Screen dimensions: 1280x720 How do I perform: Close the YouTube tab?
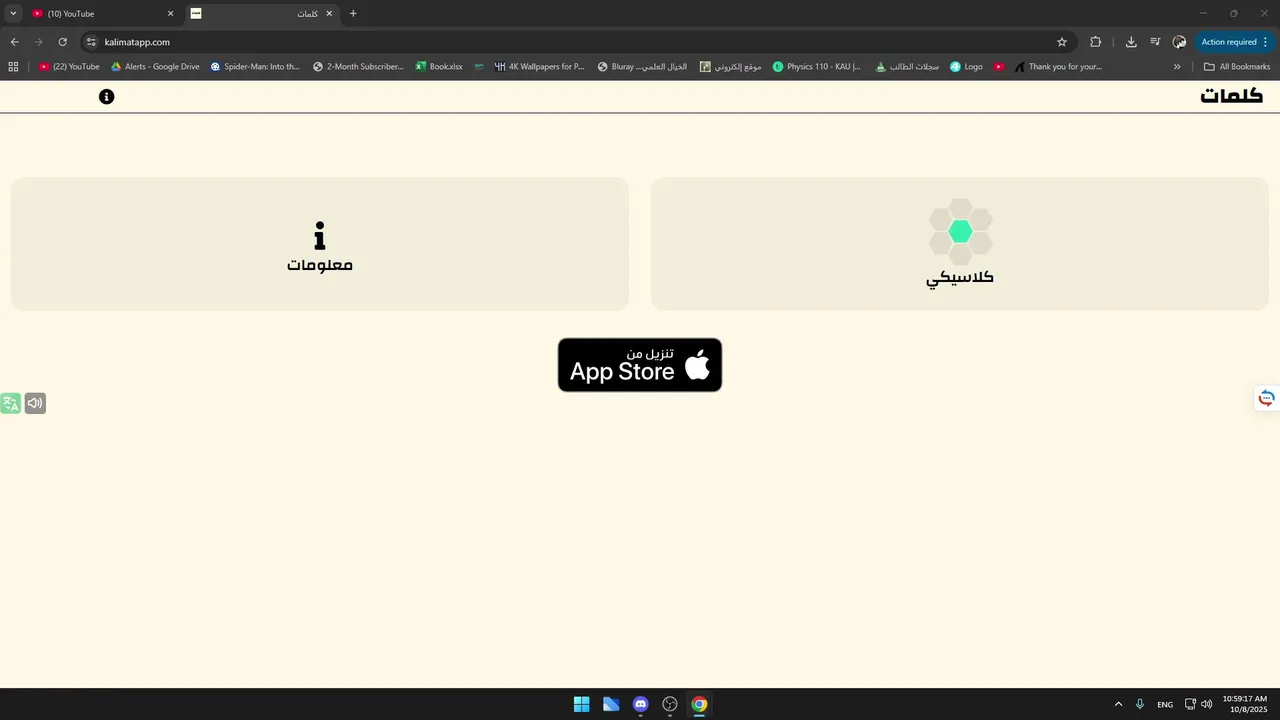tap(170, 14)
